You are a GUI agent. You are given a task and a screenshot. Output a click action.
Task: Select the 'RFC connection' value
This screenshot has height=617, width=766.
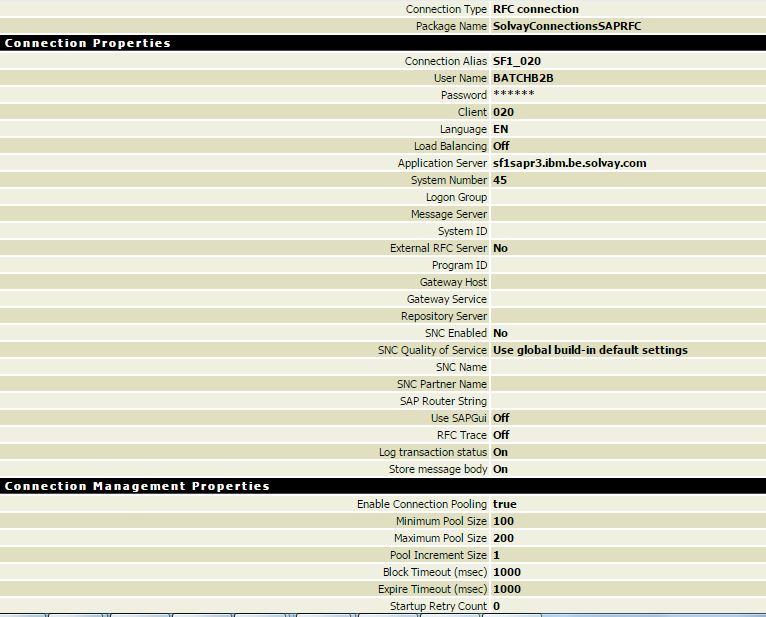pyautogui.click(x=536, y=9)
